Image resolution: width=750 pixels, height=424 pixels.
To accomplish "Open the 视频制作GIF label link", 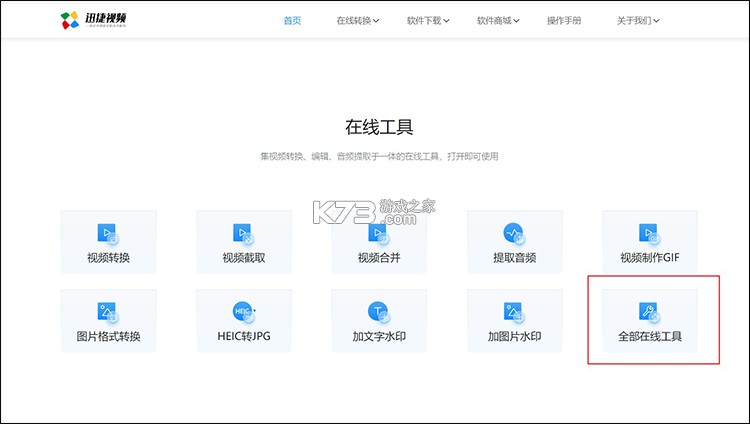I will coord(650,258).
